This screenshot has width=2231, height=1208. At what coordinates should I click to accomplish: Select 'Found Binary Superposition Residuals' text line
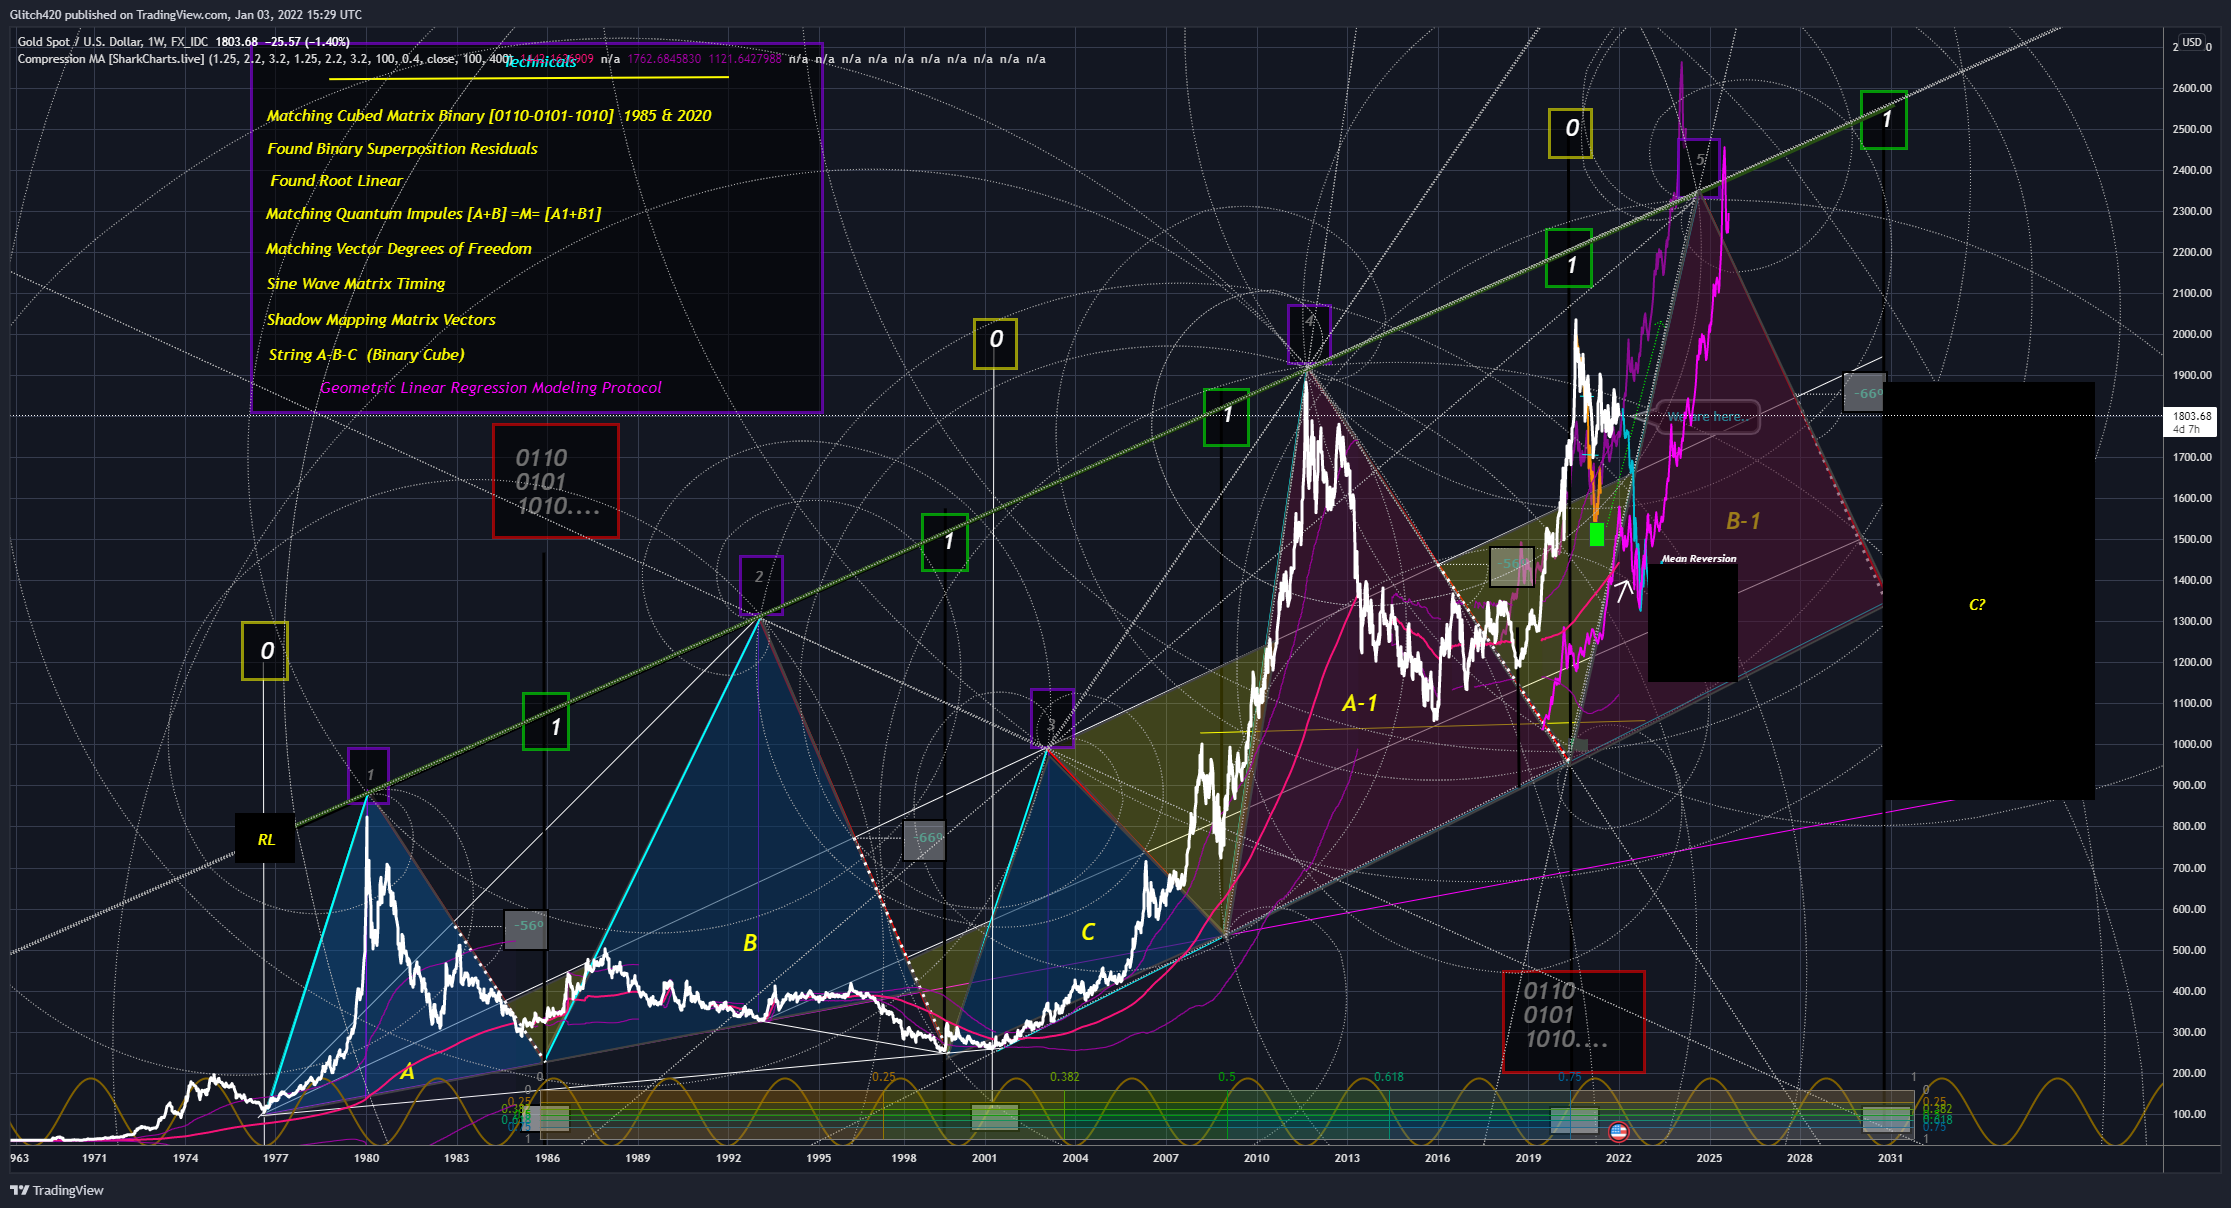point(402,149)
